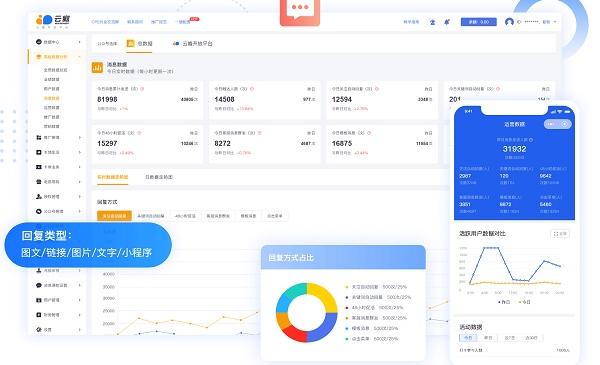Switch to the 云朵开放平台 tab
The image size is (600, 365).
(192, 44)
